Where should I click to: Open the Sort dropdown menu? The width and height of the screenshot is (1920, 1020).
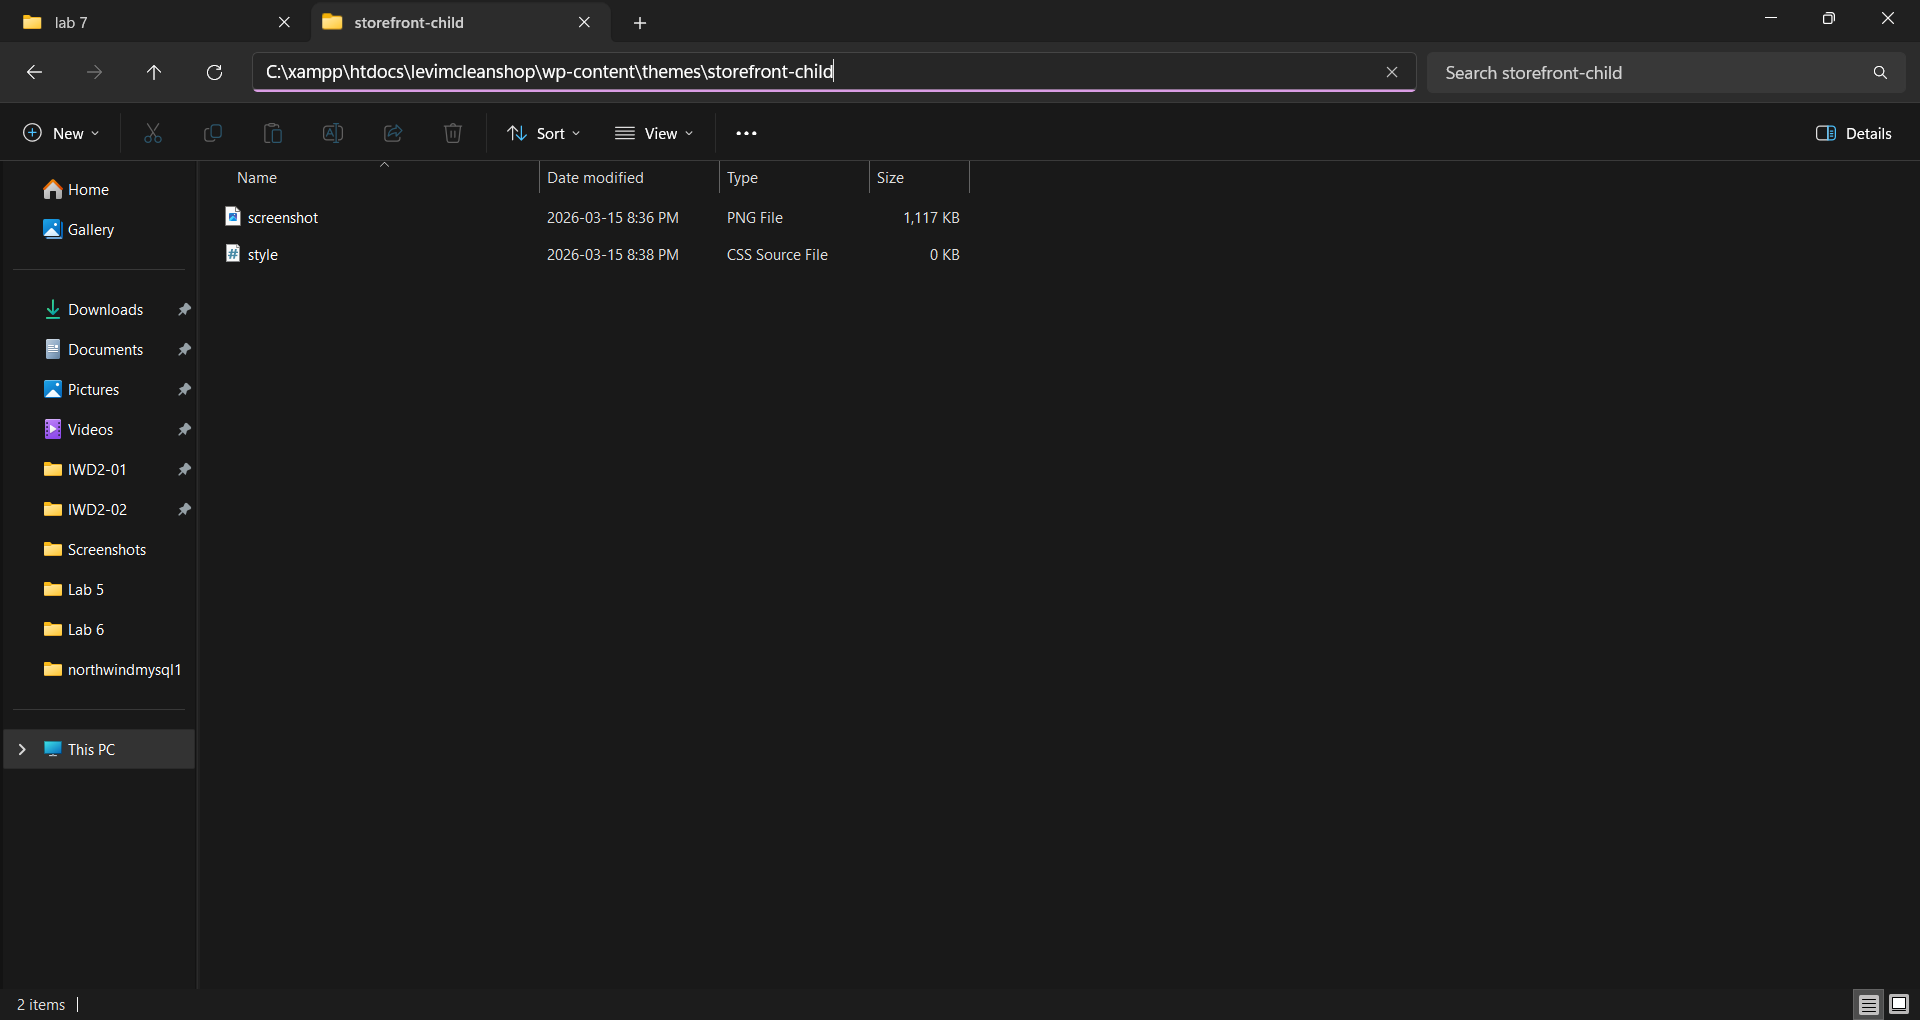click(544, 133)
